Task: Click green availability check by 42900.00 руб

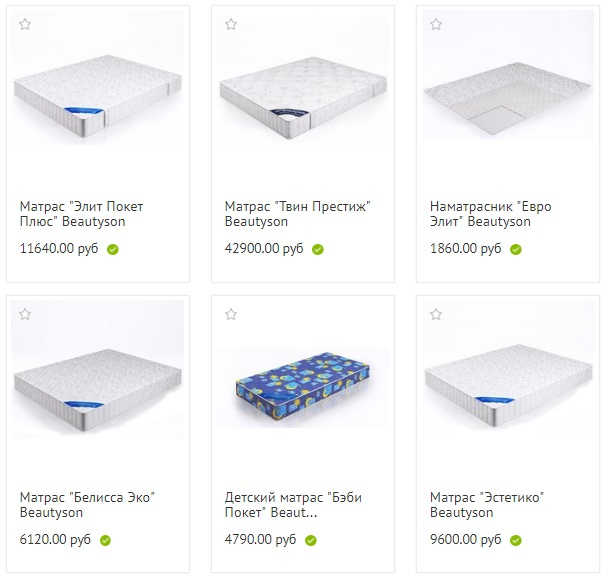Action: point(318,249)
